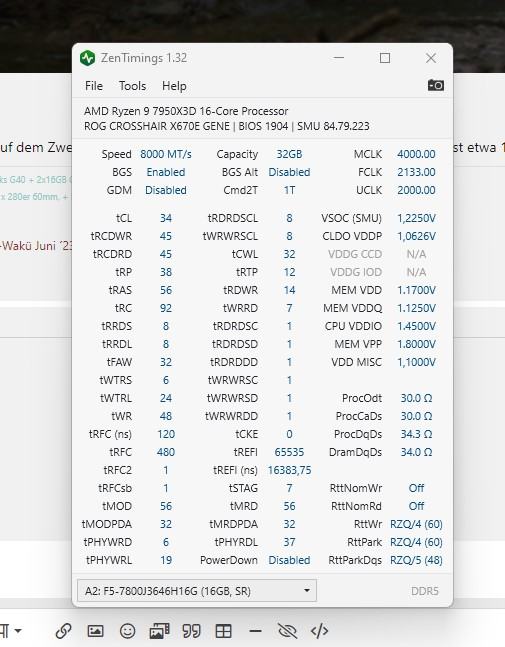Click the MEM VPP value 1.8000V

point(416,344)
